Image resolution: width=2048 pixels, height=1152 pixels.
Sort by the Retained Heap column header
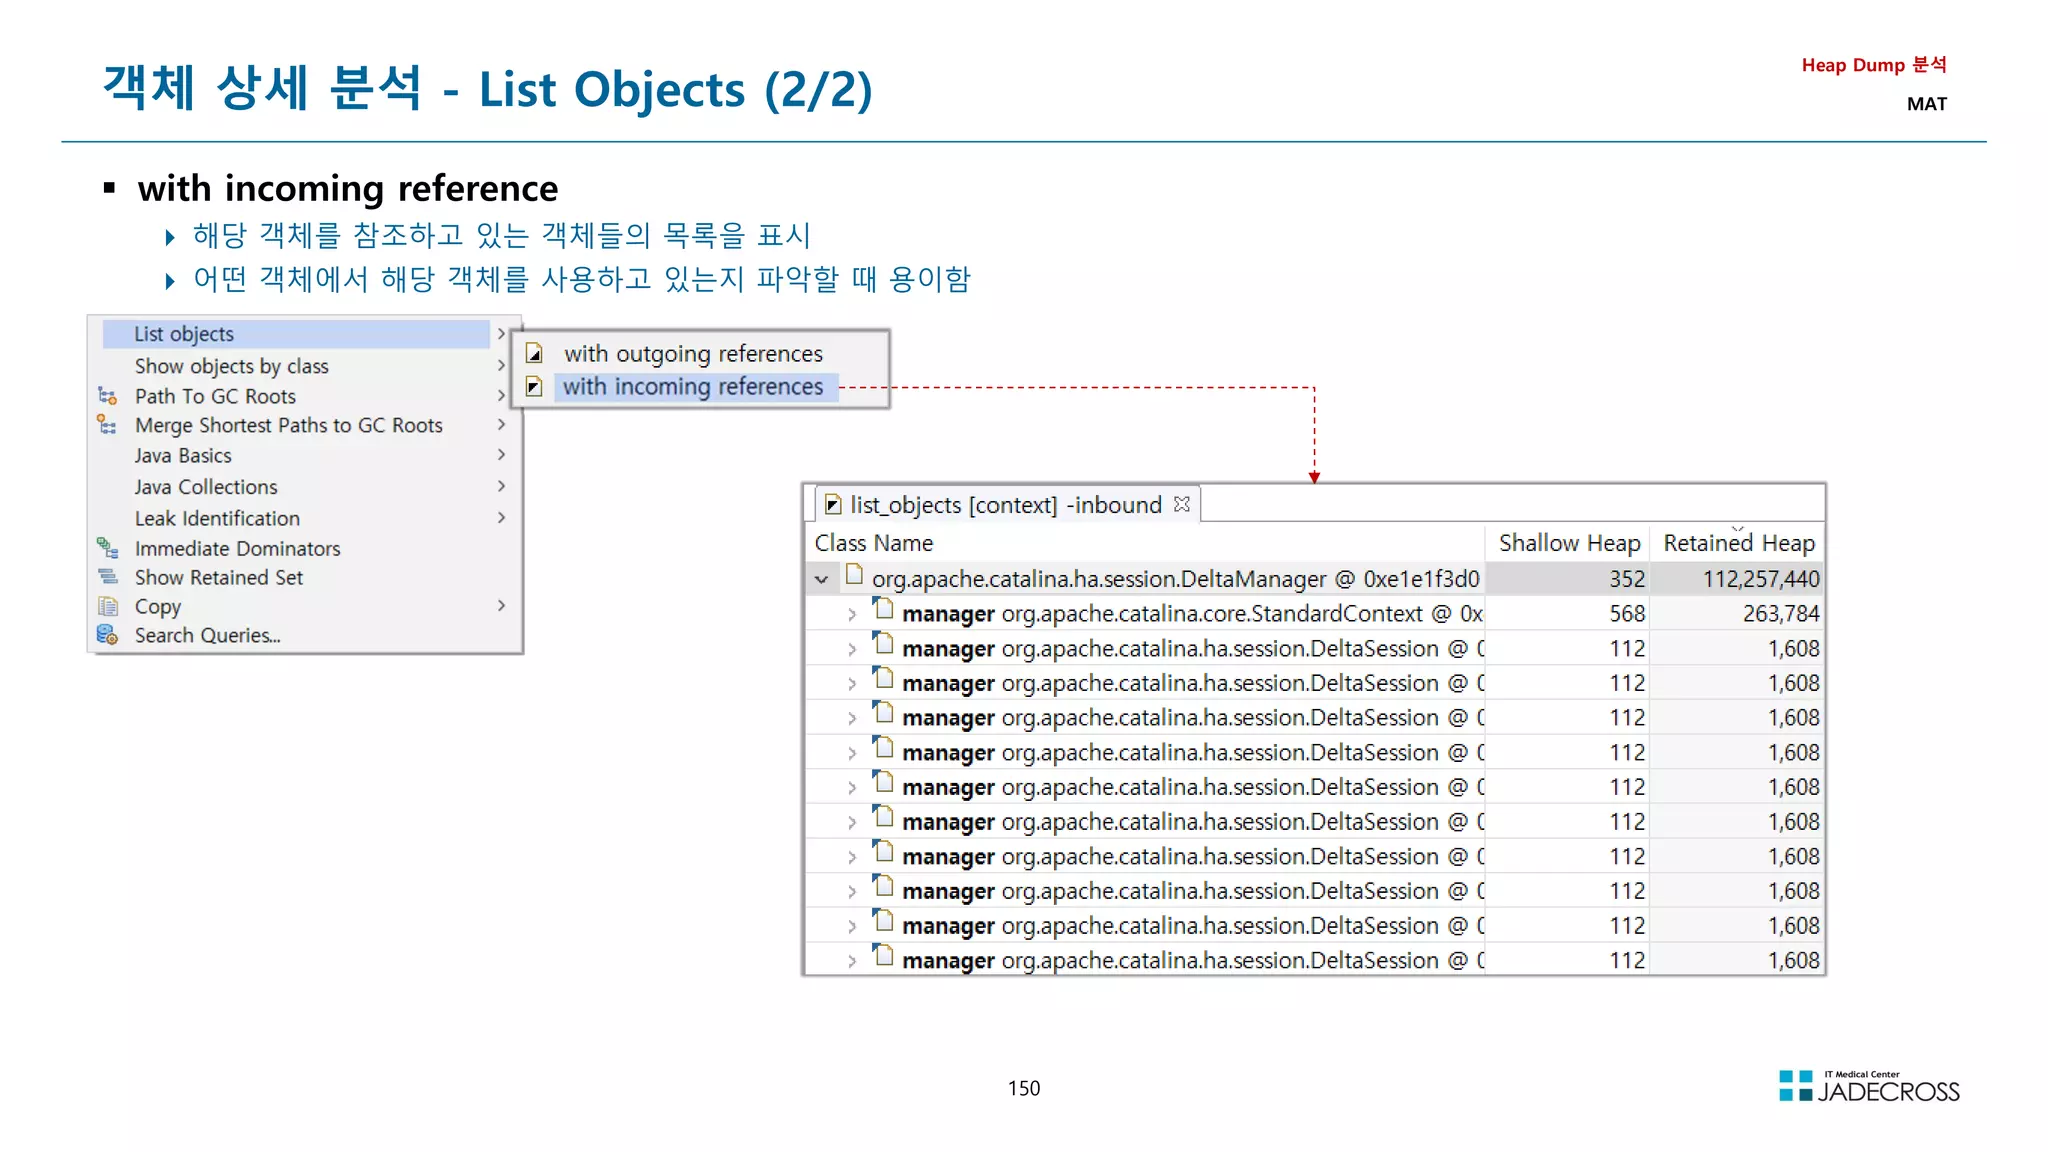[x=1738, y=543]
